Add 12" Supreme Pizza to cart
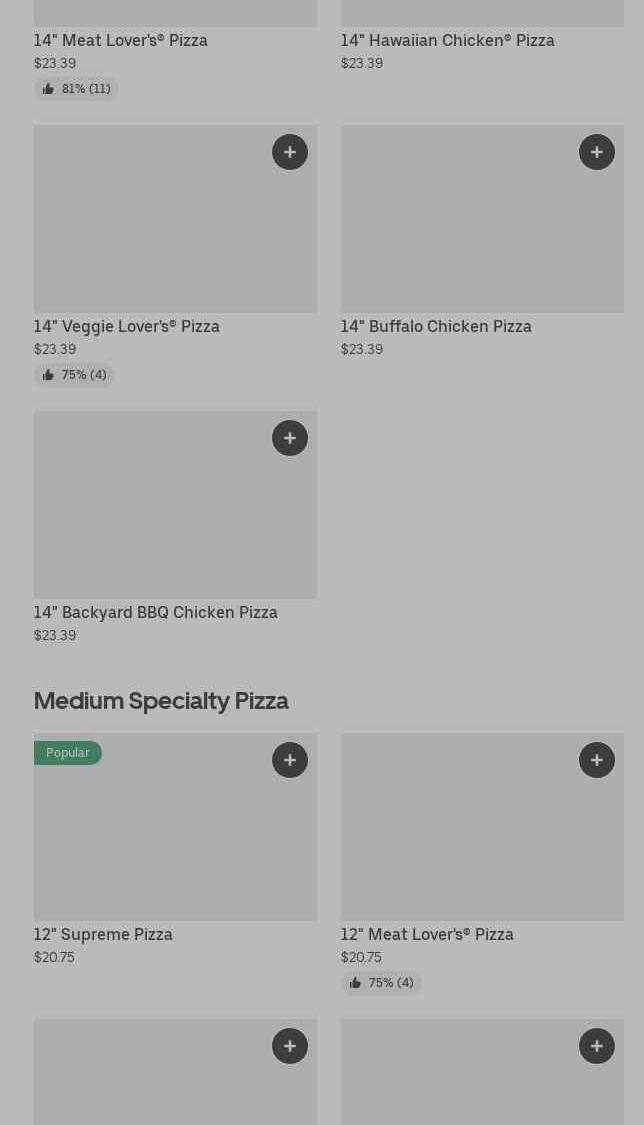Viewport: 644px width, 1125px height. click(290, 760)
